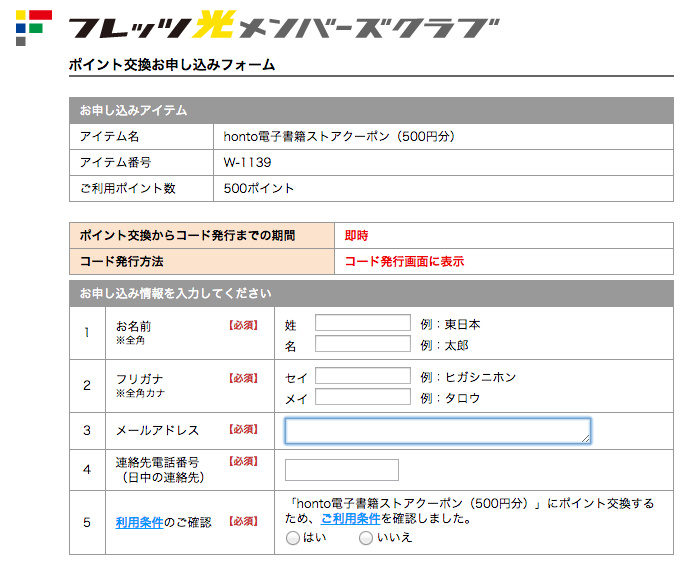
Task: Click the example text 例：ヒガシニホン
Action: [x=468, y=377]
